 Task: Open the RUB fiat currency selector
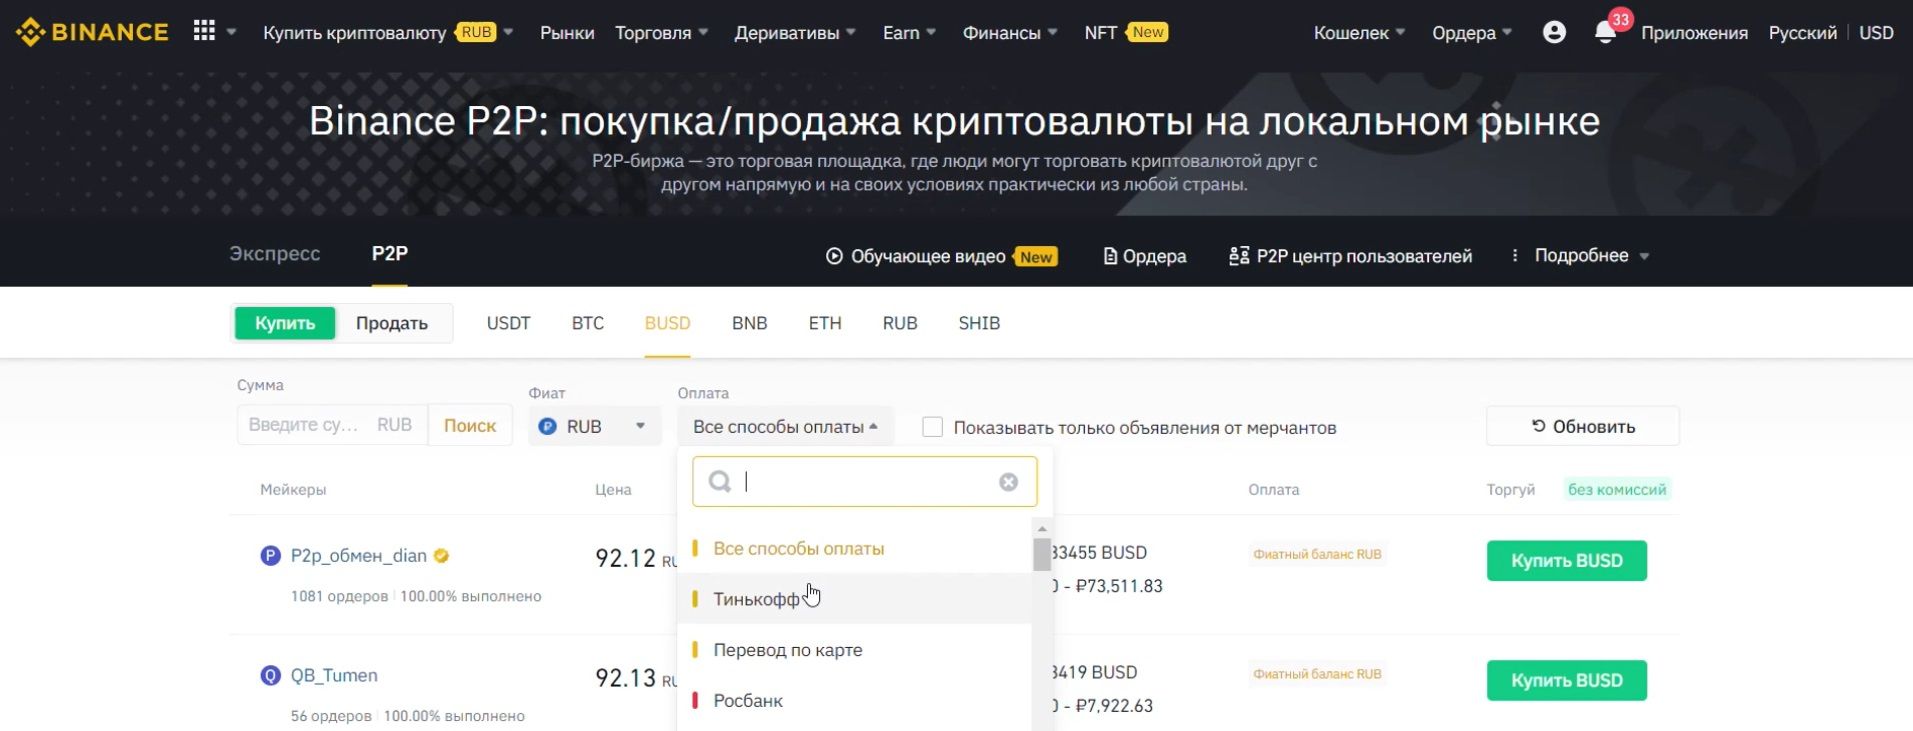[x=594, y=426]
